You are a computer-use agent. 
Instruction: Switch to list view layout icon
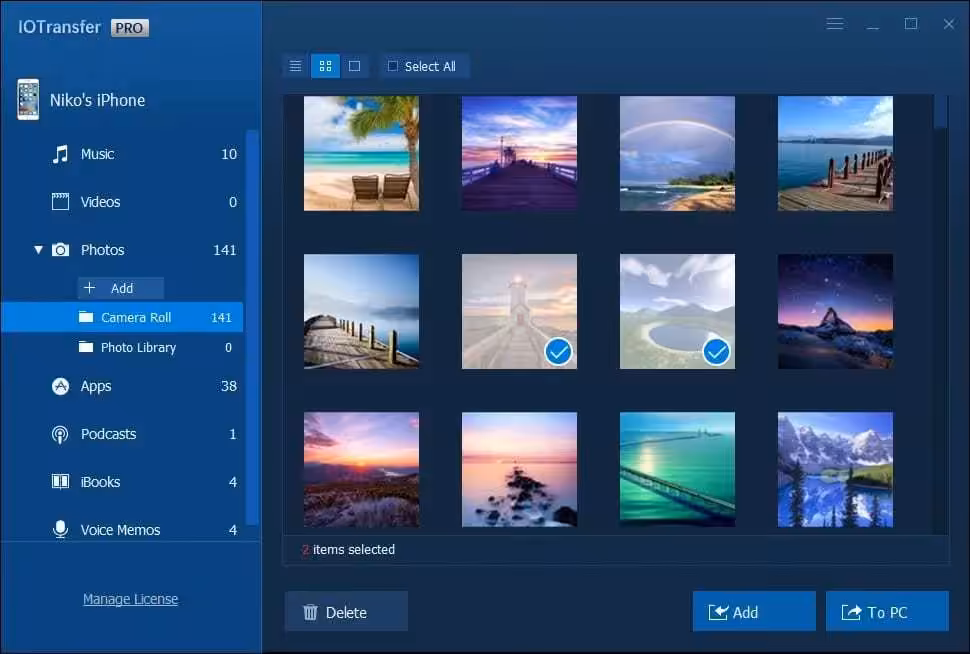coord(296,66)
